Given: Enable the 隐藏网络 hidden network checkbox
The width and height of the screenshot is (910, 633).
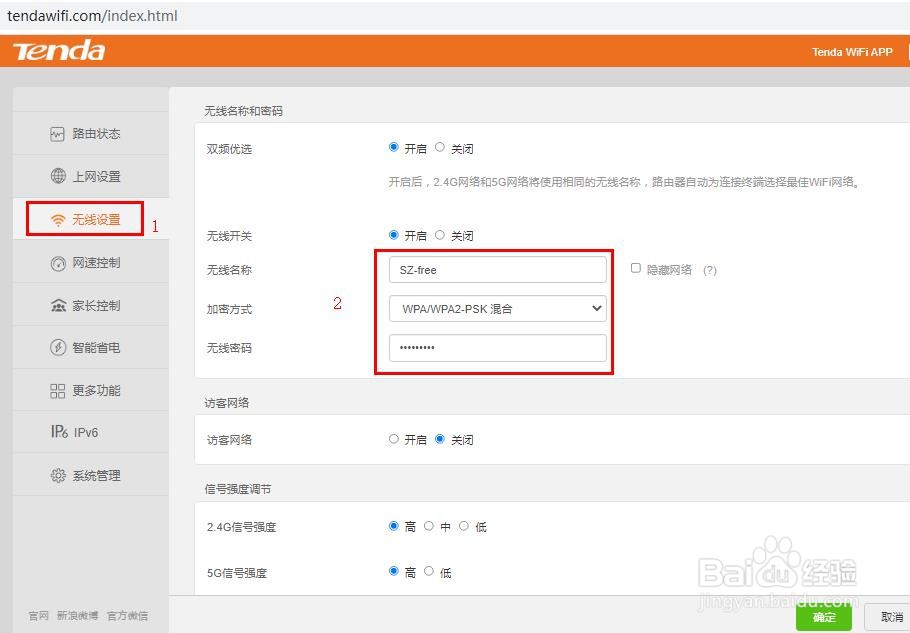Looking at the screenshot, I should (636, 267).
